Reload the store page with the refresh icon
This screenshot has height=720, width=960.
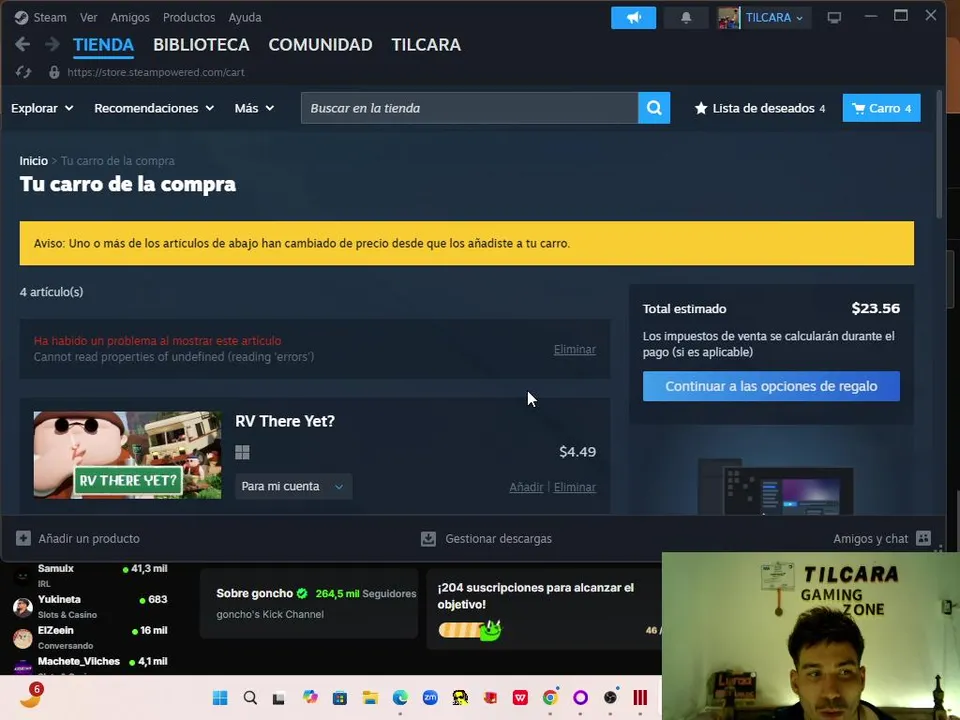click(23, 72)
